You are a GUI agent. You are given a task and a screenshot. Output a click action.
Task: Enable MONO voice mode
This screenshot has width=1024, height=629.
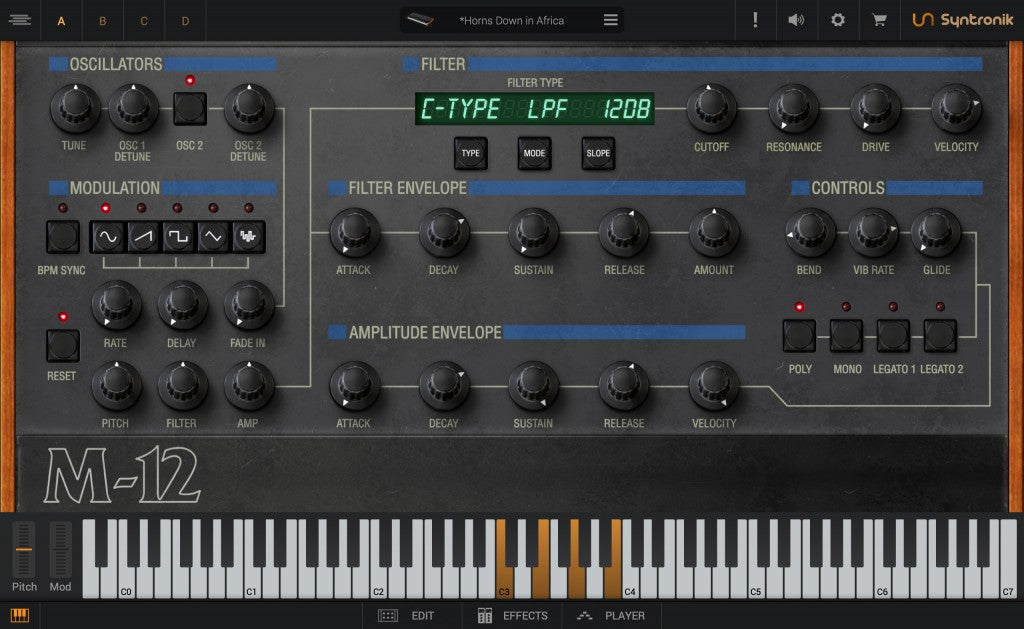[x=846, y=335]
